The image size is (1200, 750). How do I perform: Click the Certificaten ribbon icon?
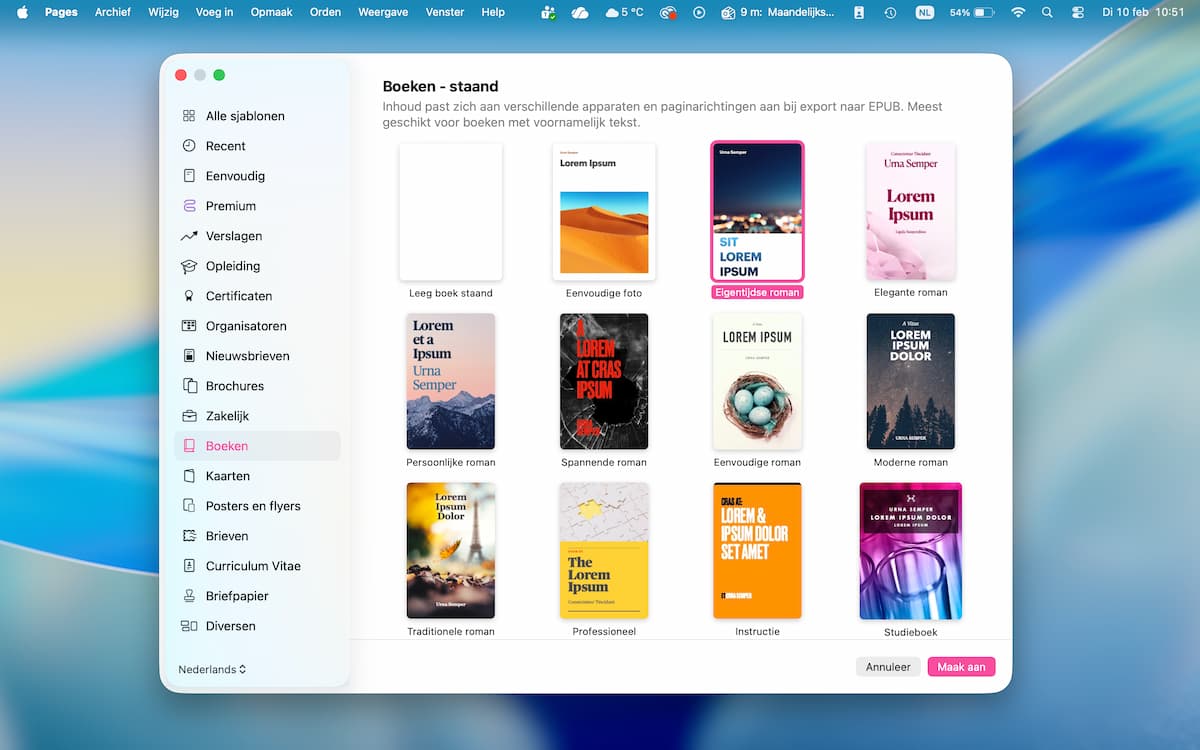(x=189, y=296)
